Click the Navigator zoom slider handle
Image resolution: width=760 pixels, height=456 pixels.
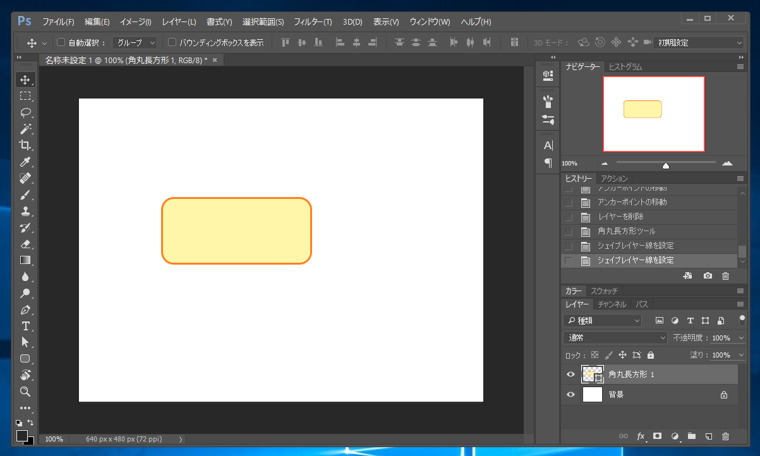(x=665, y=165)
